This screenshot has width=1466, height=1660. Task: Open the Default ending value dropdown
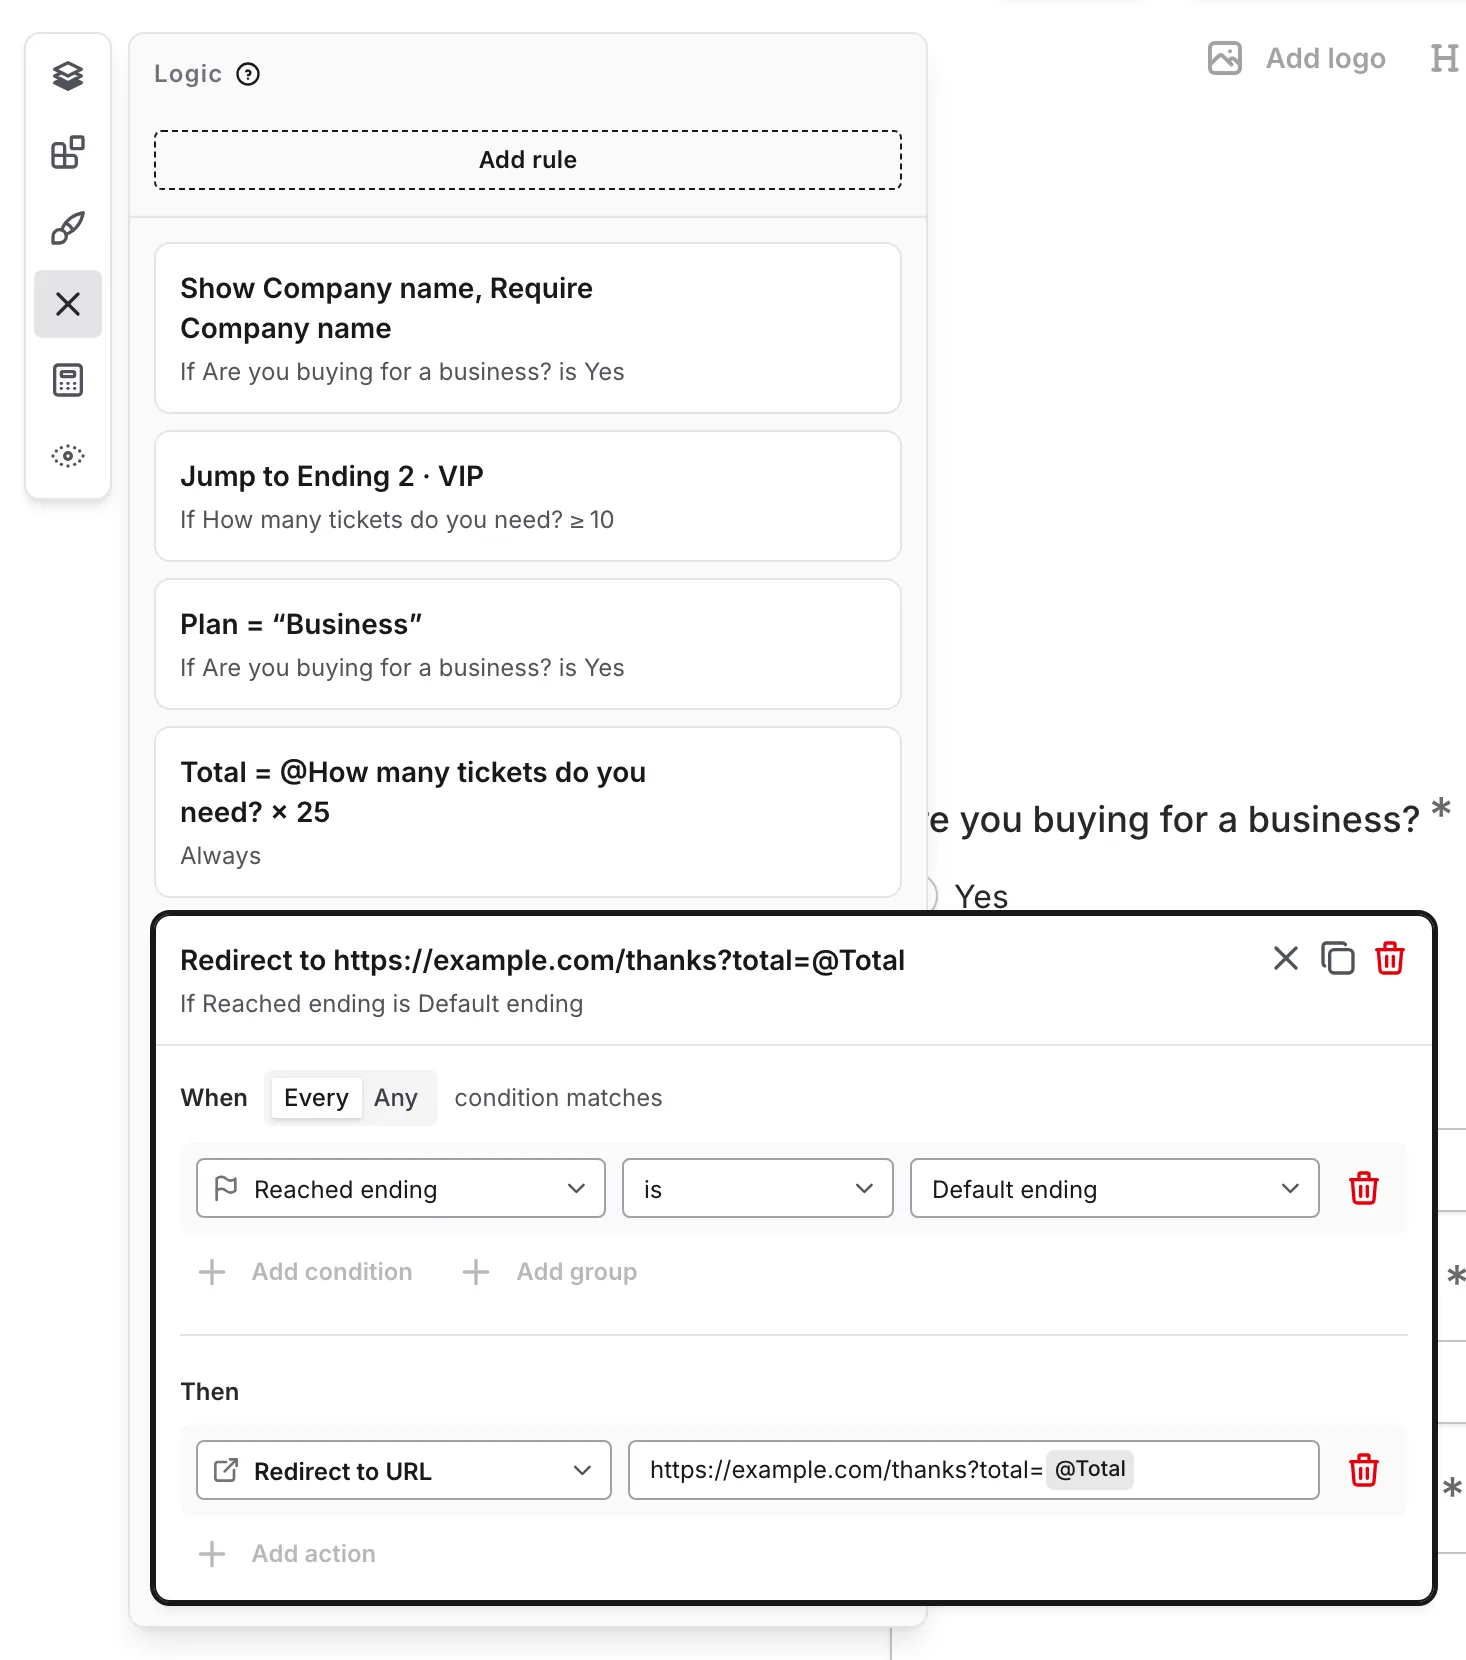click(1115, 1188)
